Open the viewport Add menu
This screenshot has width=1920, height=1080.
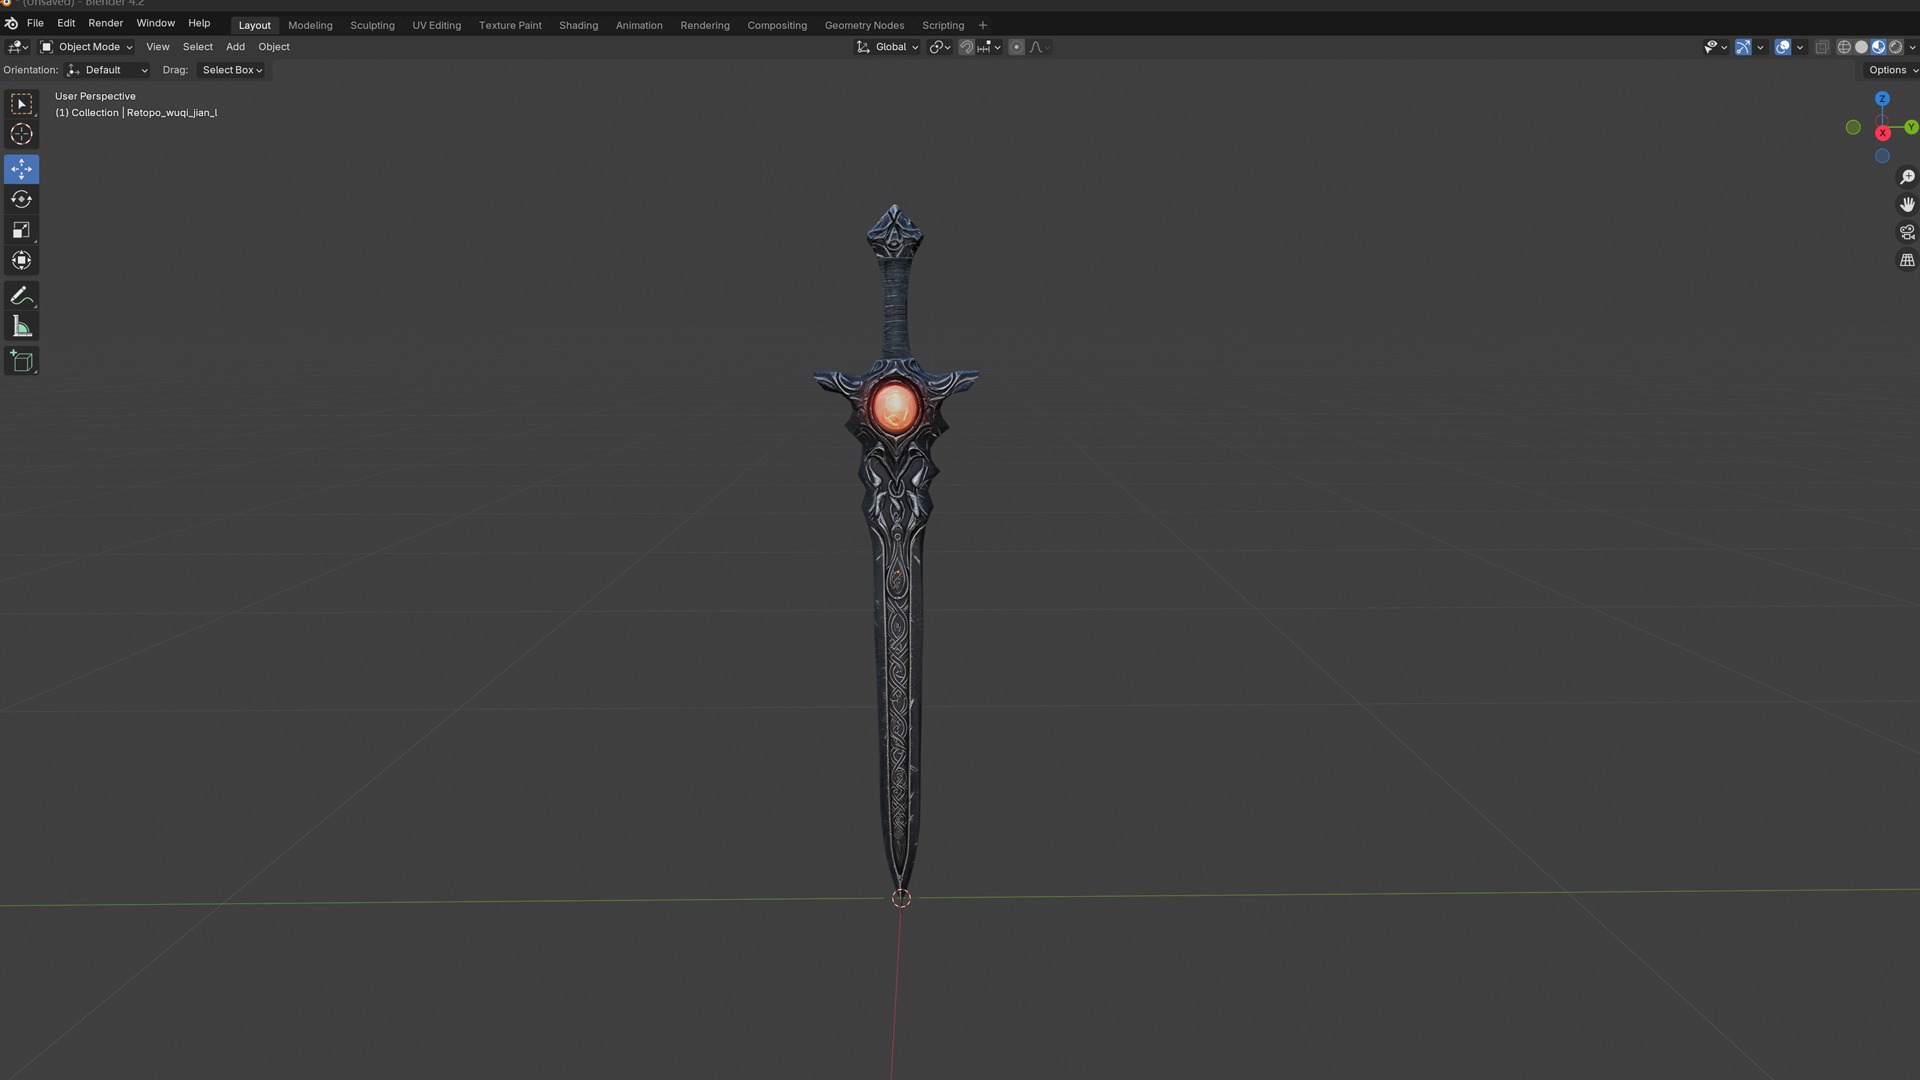[235, 47]
